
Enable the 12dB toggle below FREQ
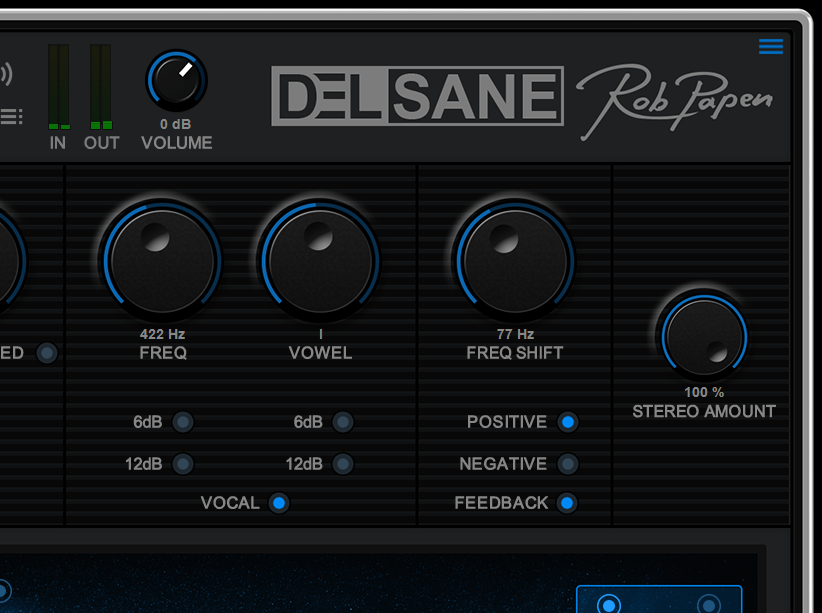click(183, 464)
